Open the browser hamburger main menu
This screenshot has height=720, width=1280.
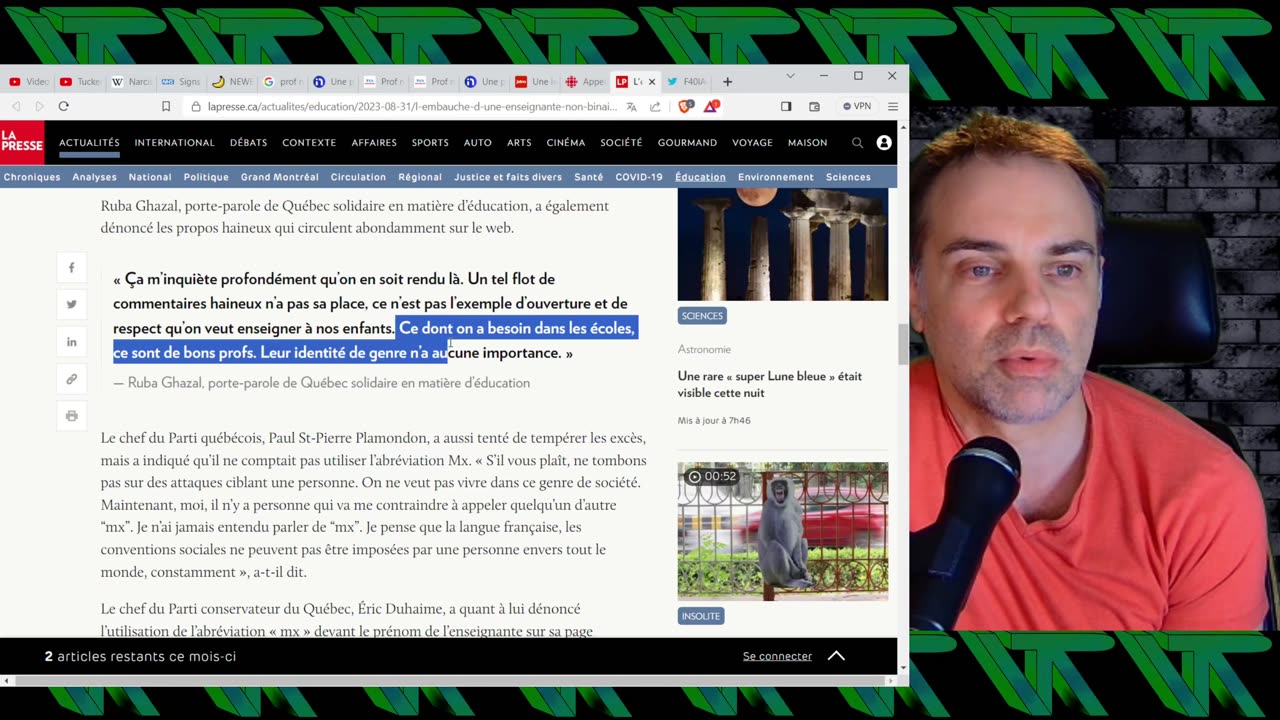point(892,106)
